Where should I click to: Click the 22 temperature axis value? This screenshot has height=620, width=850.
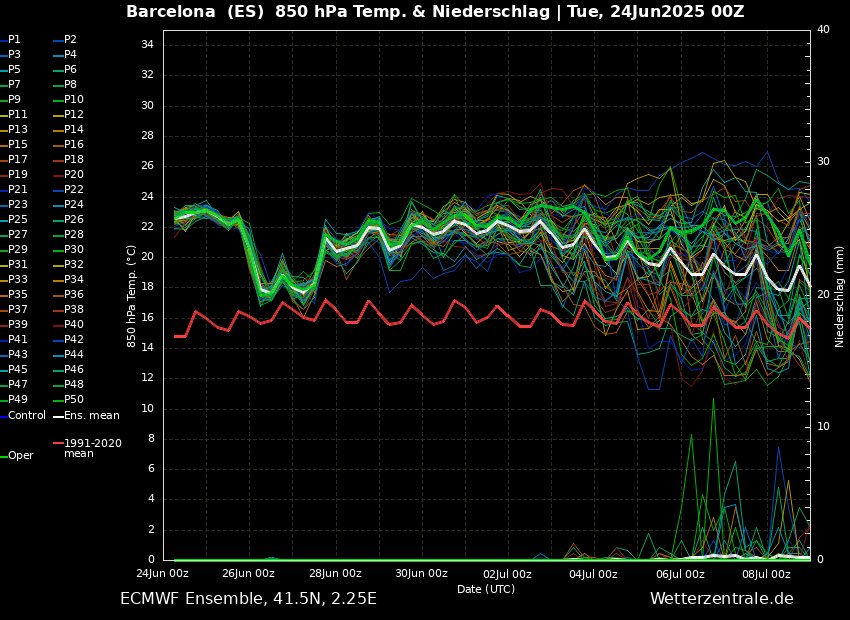[x=147, y=227]
